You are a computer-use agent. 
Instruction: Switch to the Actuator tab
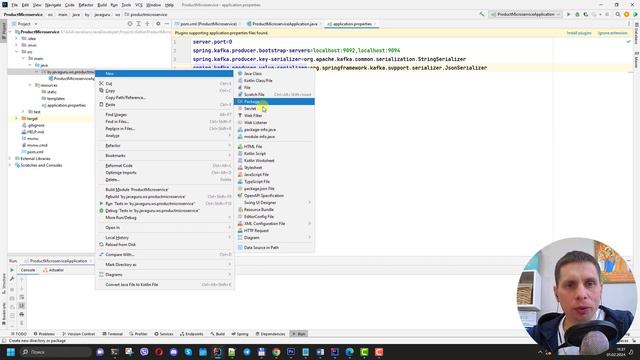[x=53, y=270]
